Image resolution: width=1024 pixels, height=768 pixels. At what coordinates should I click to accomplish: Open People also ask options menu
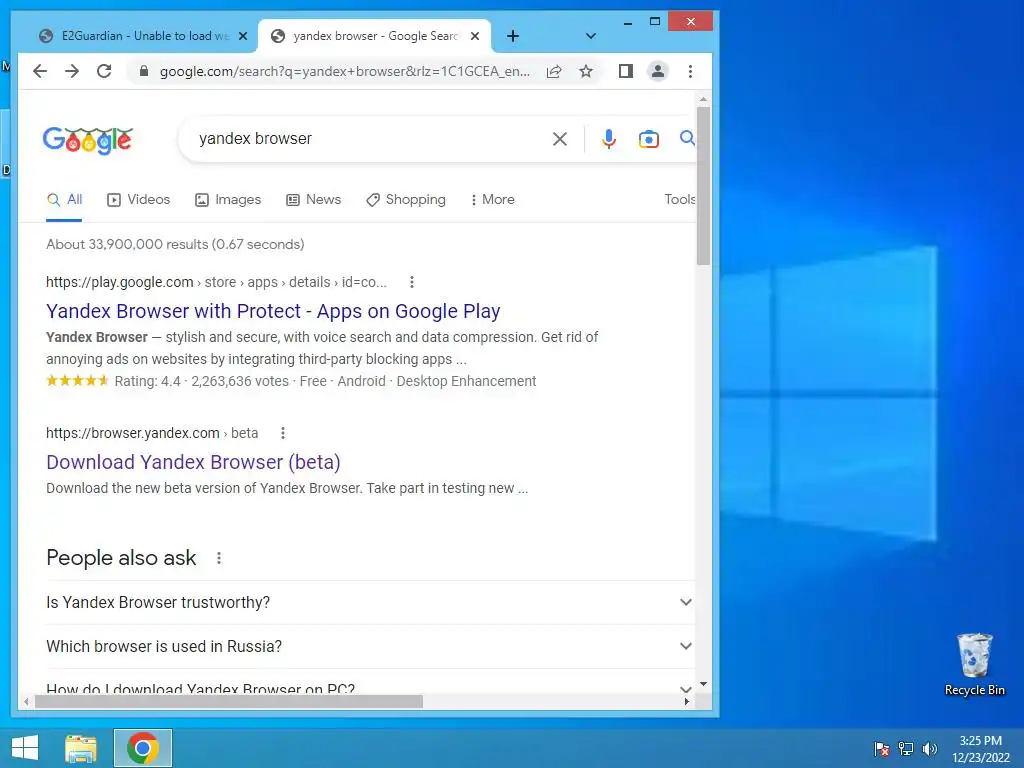tap(219, 558)
